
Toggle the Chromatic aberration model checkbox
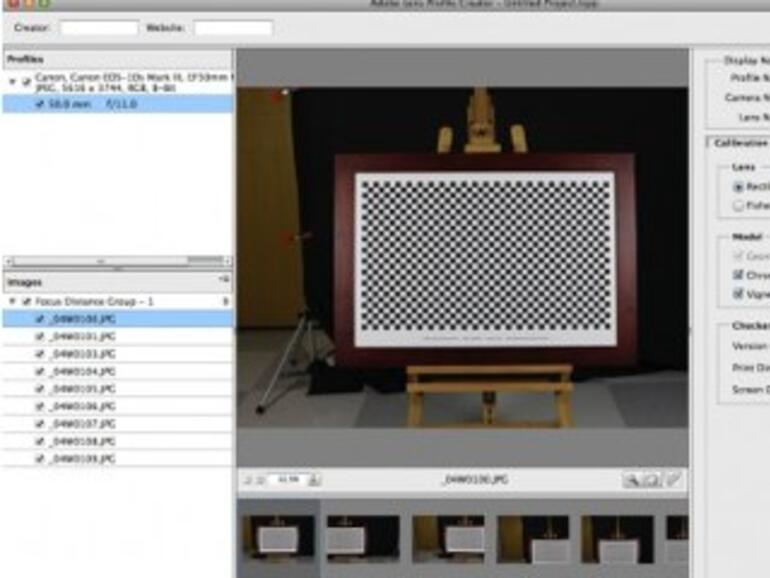[x=738, y=275]
